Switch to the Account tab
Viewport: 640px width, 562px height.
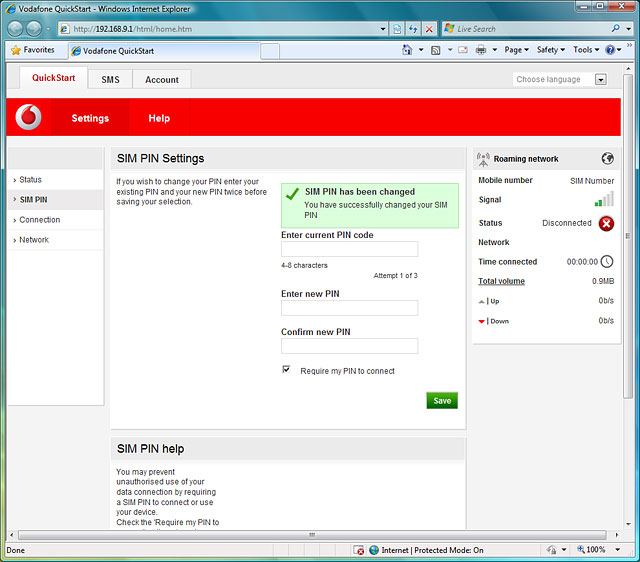pyautogui.click(x=162, y=80)
